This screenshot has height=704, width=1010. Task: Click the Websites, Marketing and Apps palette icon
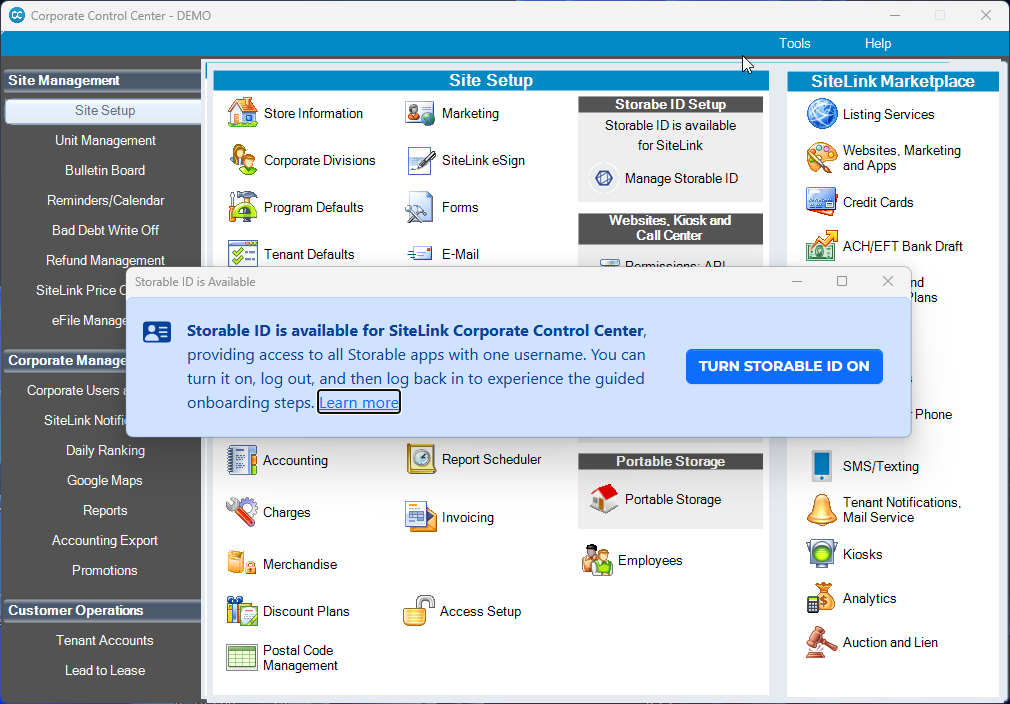click(821, 158)
